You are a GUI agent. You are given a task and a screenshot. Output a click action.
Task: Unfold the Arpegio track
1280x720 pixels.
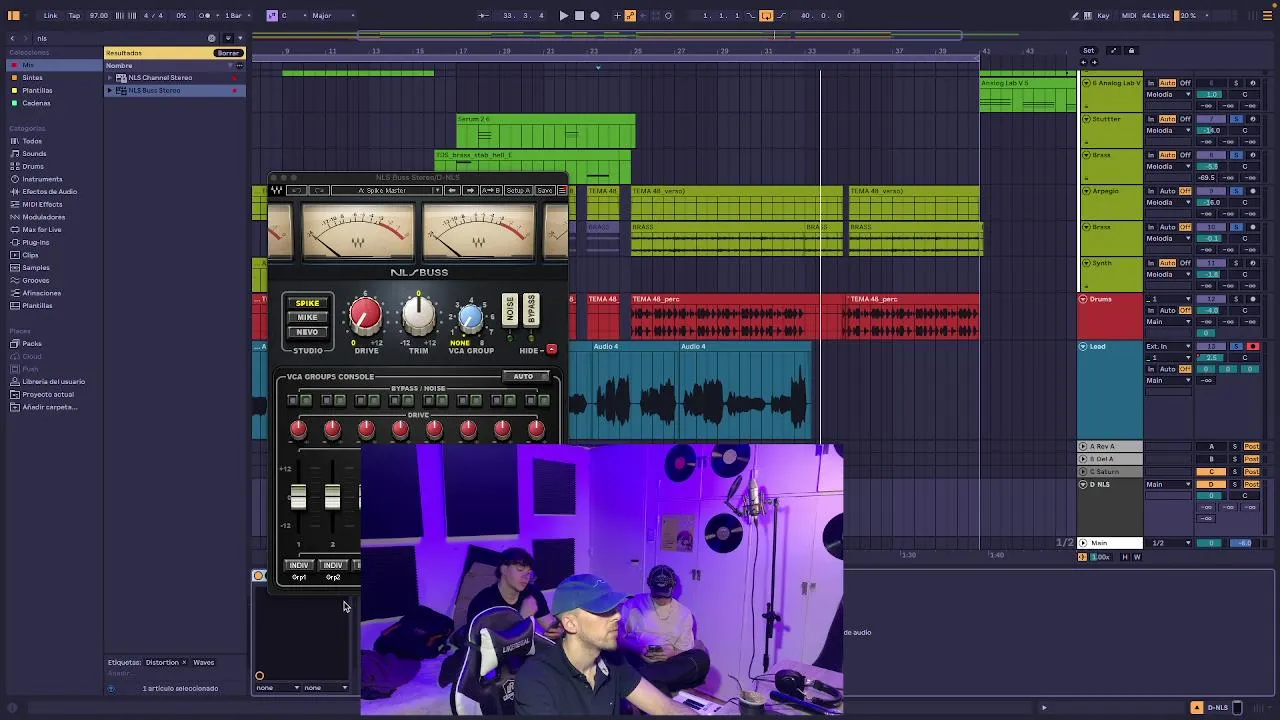click(1086, 191)
